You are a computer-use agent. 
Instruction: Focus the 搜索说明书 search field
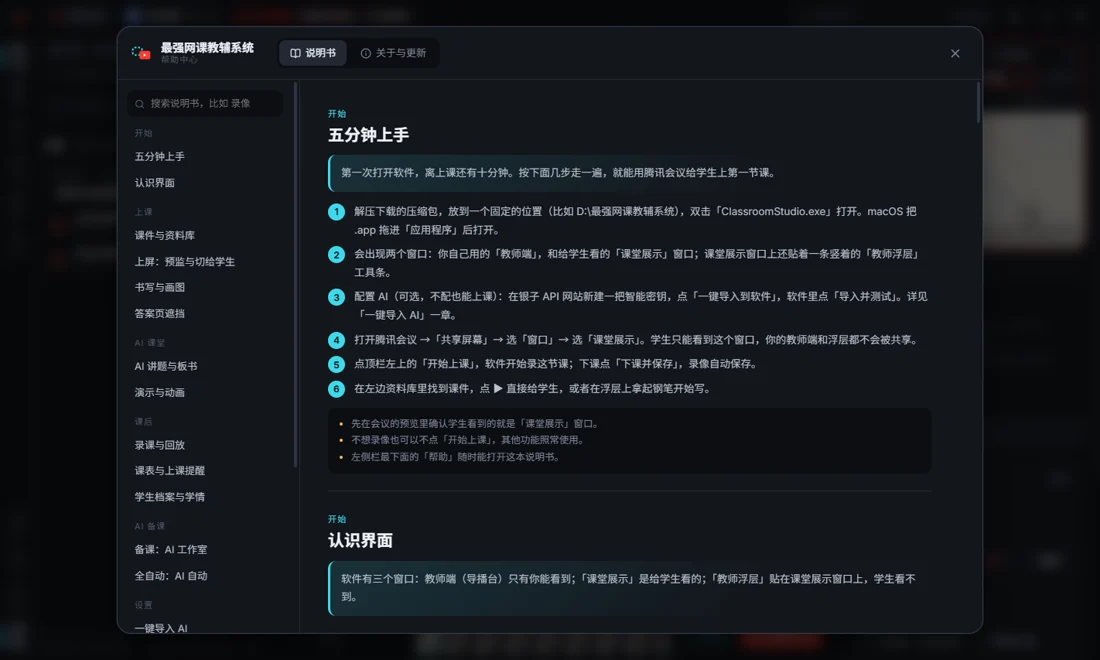205,104
